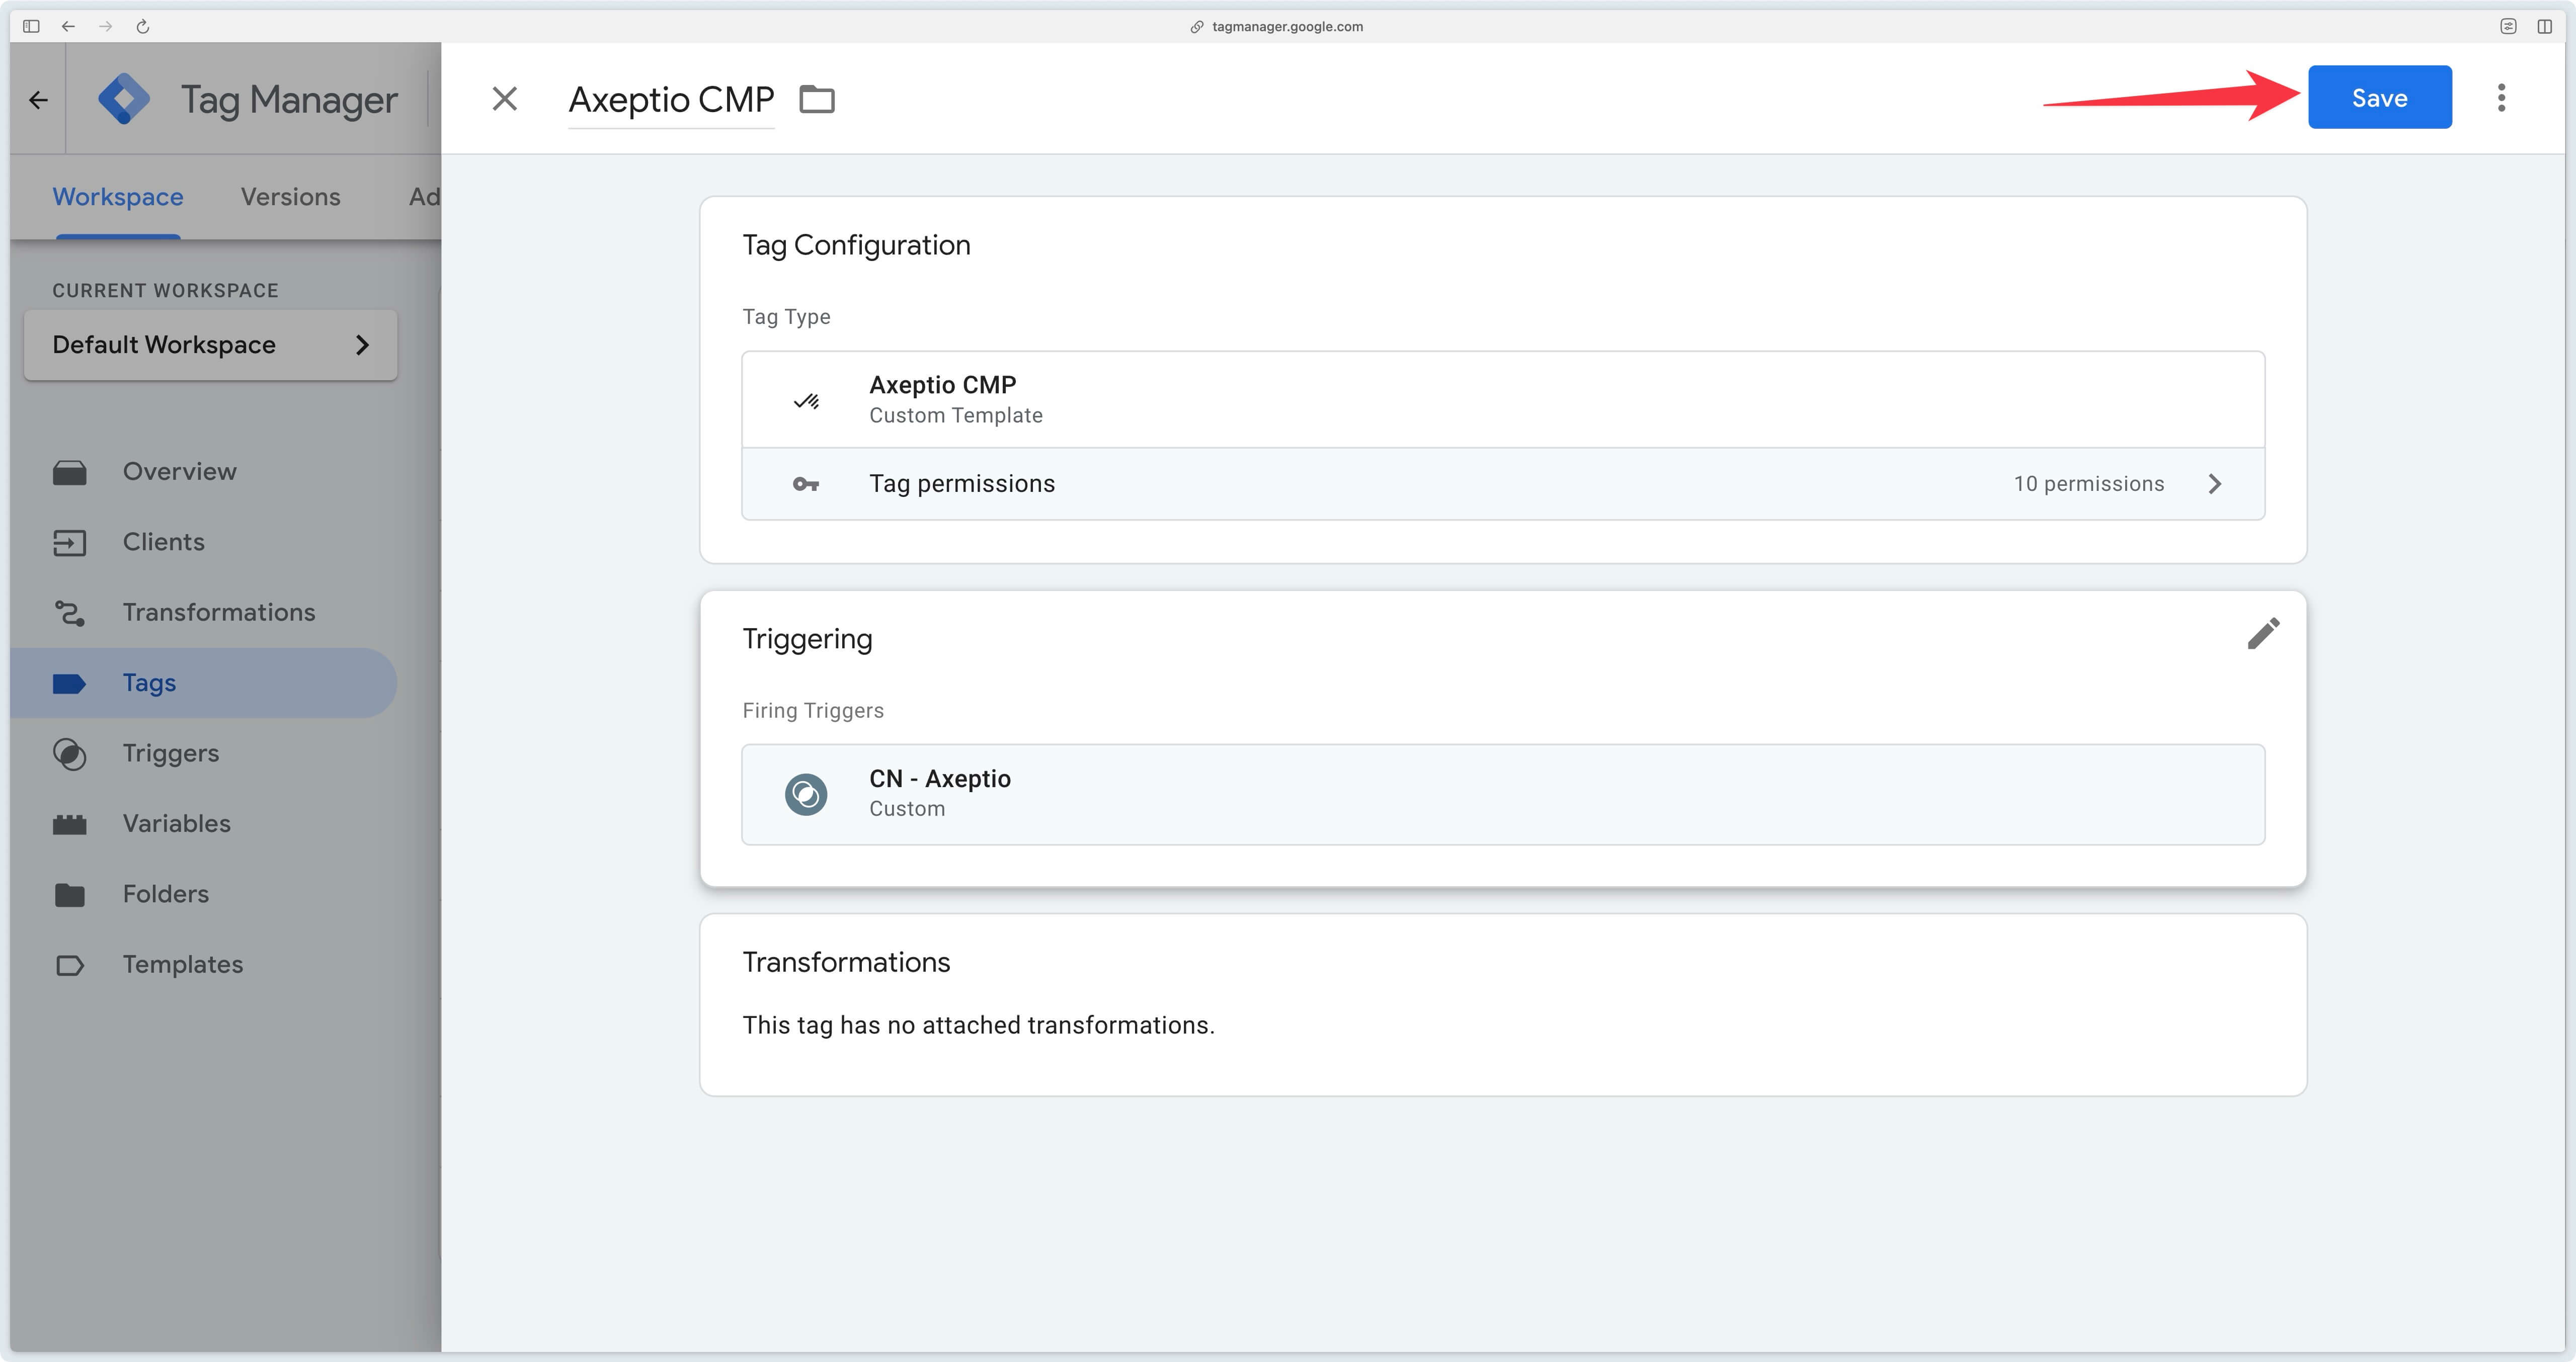Click the blue Save button
The image size is (2576, 1362).
[2379, 97]
